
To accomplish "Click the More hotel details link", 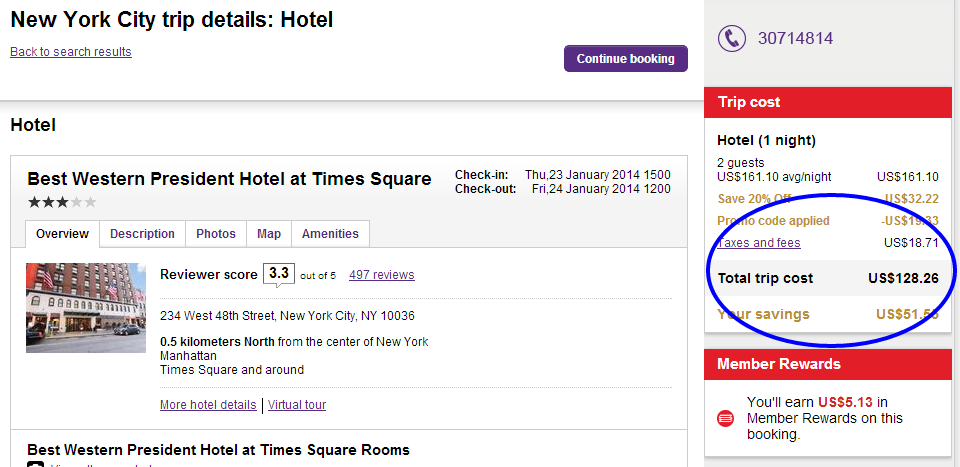I will coord(208,405).
